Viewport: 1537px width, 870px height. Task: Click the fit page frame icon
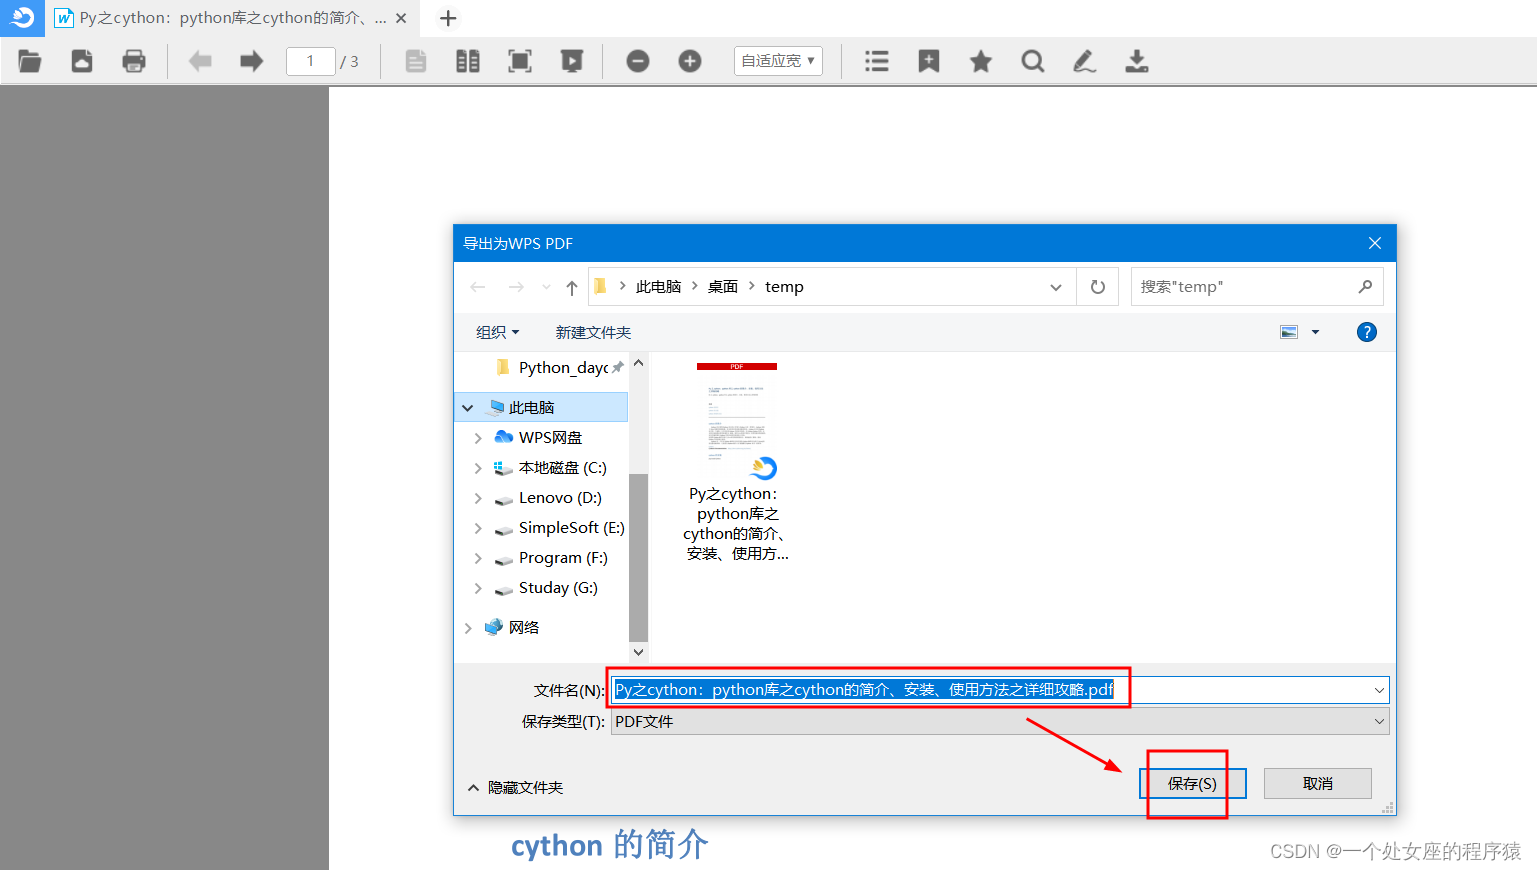coord(520,61)
